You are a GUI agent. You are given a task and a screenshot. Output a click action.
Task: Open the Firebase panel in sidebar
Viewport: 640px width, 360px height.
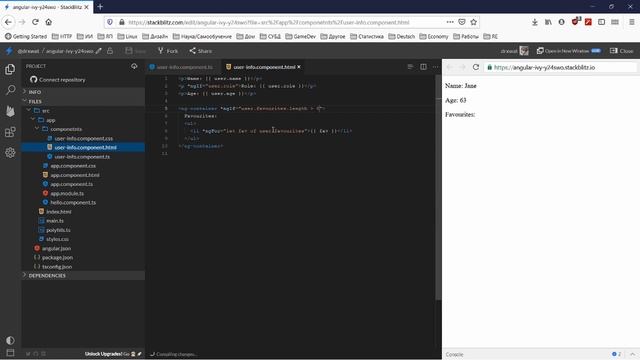[10, 111]
